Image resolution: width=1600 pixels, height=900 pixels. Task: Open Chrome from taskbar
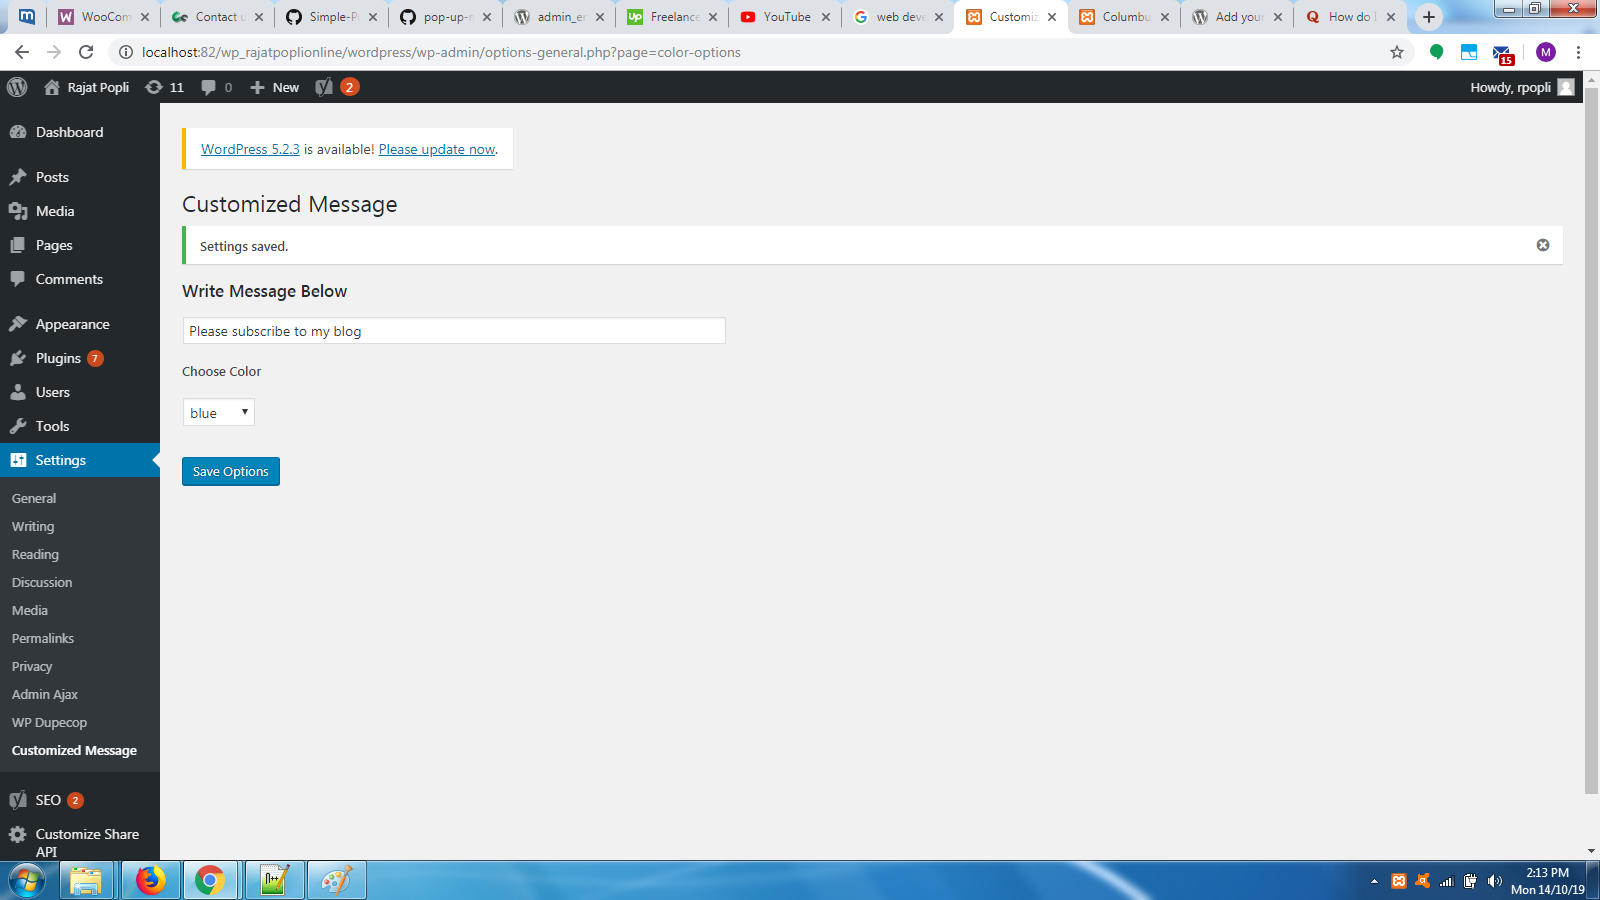(x=210, y=881)
